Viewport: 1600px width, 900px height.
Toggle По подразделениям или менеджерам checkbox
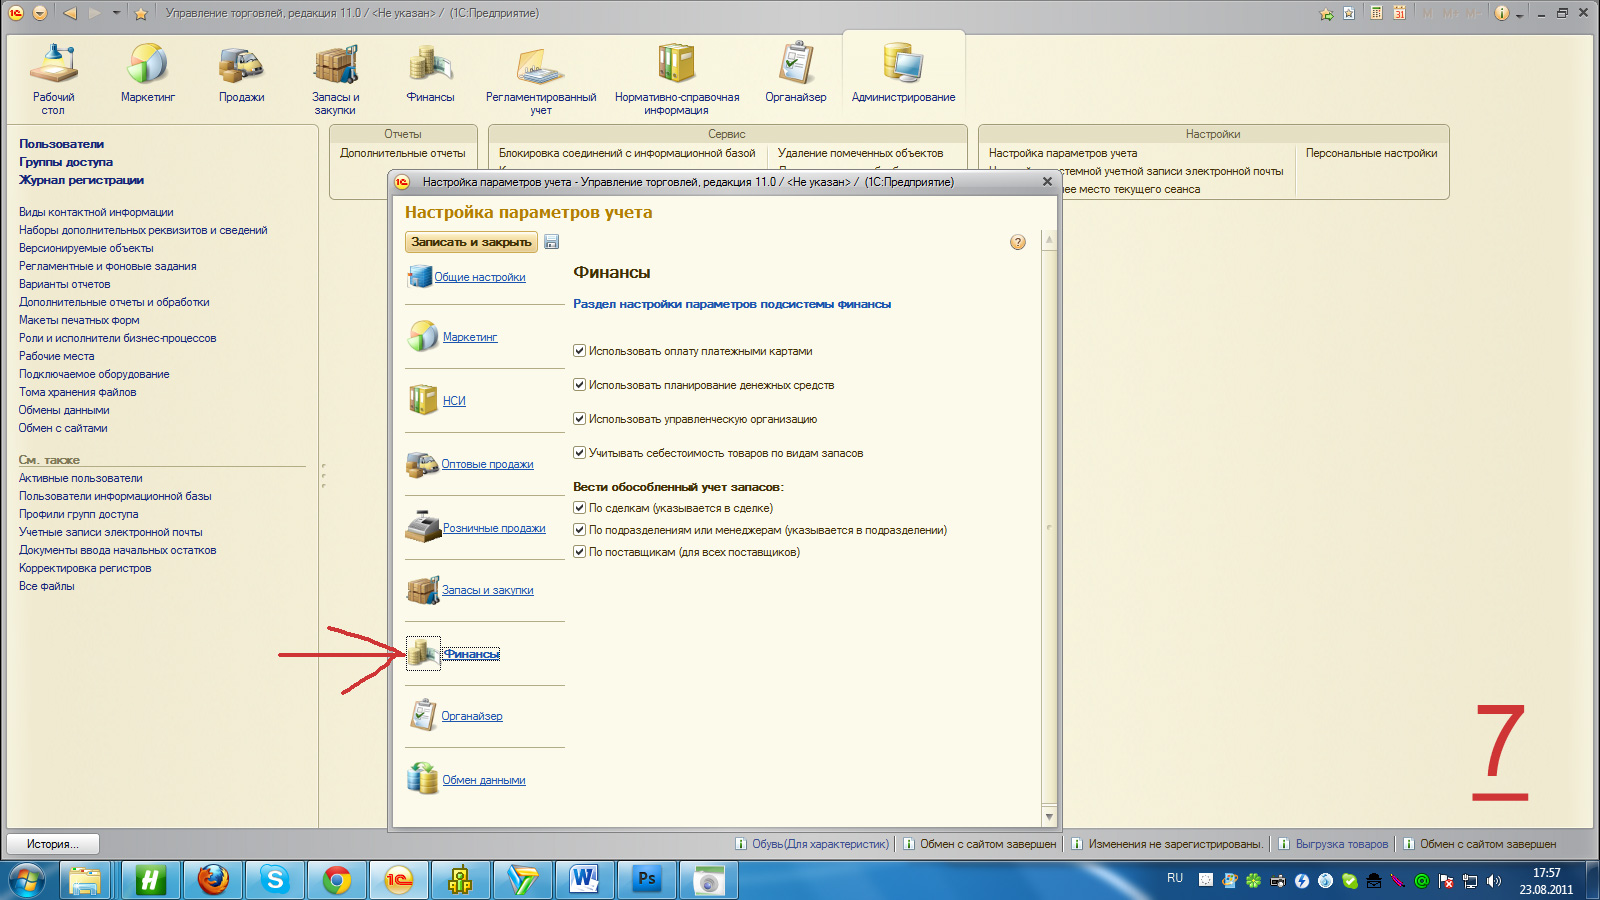tap(579, 530)
